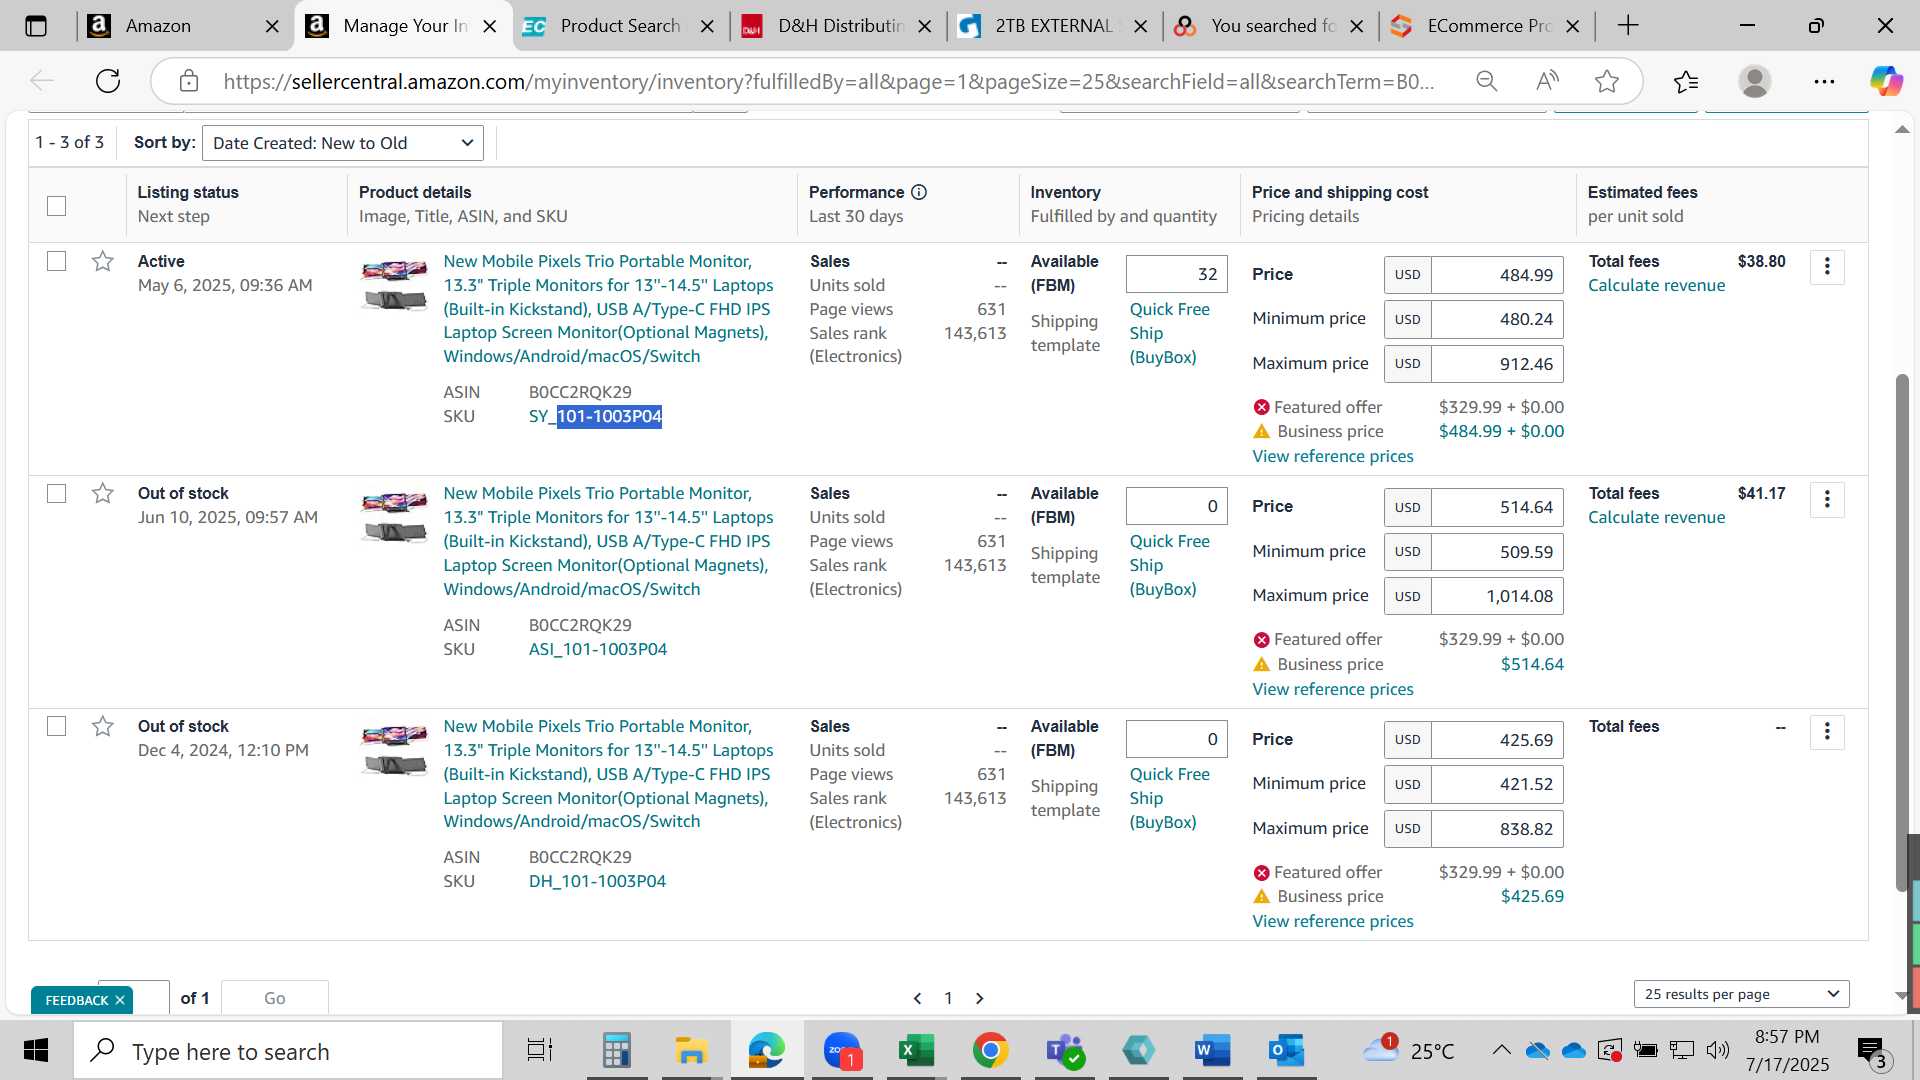Edit the maximum price field showing 912.46

click(1497, 364)
